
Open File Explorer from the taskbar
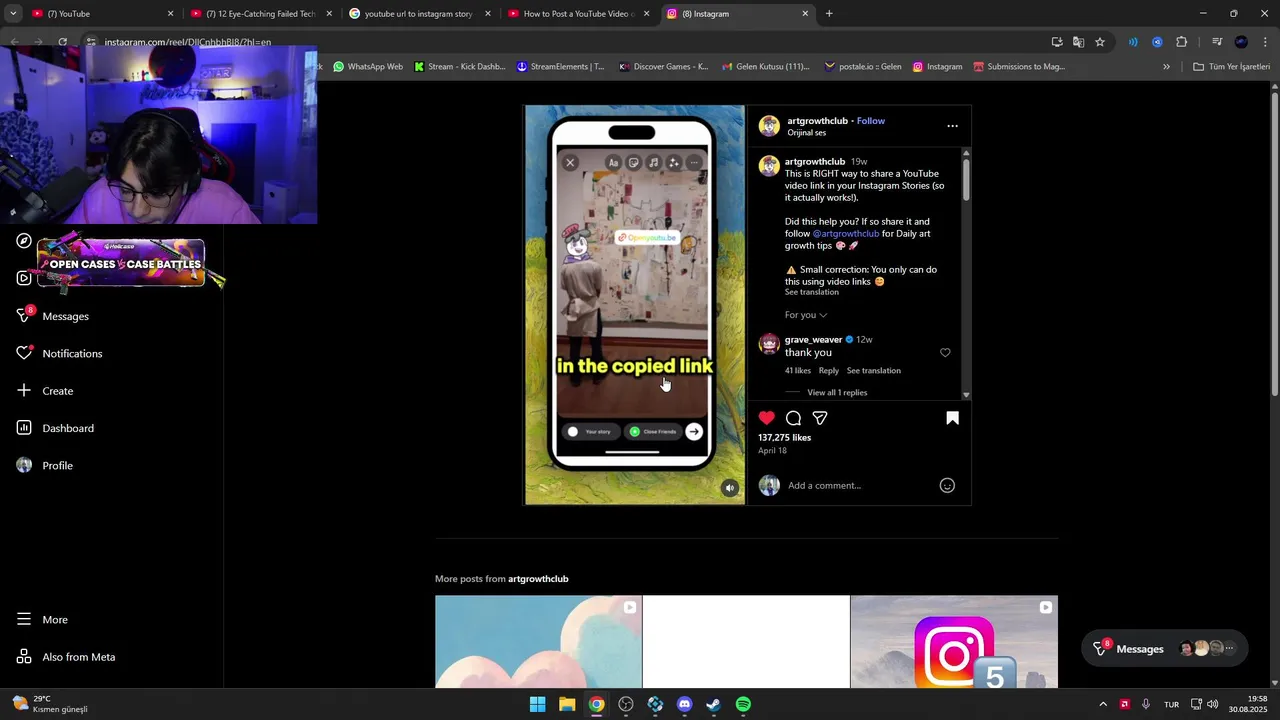point(567,704)
